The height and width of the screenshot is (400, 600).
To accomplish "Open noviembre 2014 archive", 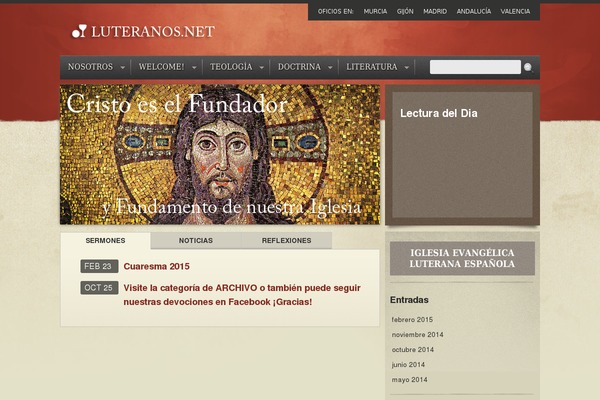I will coord(417,335).
